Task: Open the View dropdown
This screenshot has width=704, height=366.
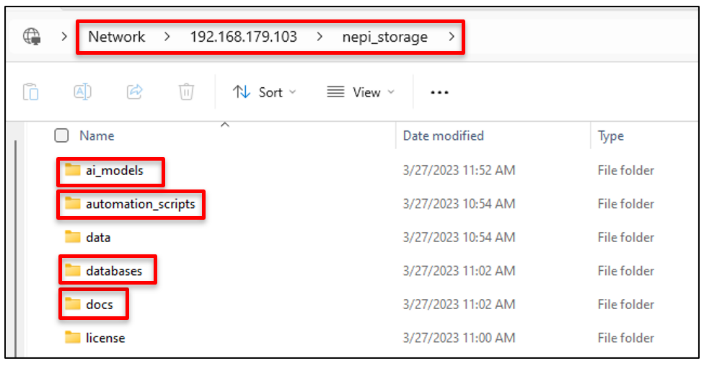Action: (361, 93)
